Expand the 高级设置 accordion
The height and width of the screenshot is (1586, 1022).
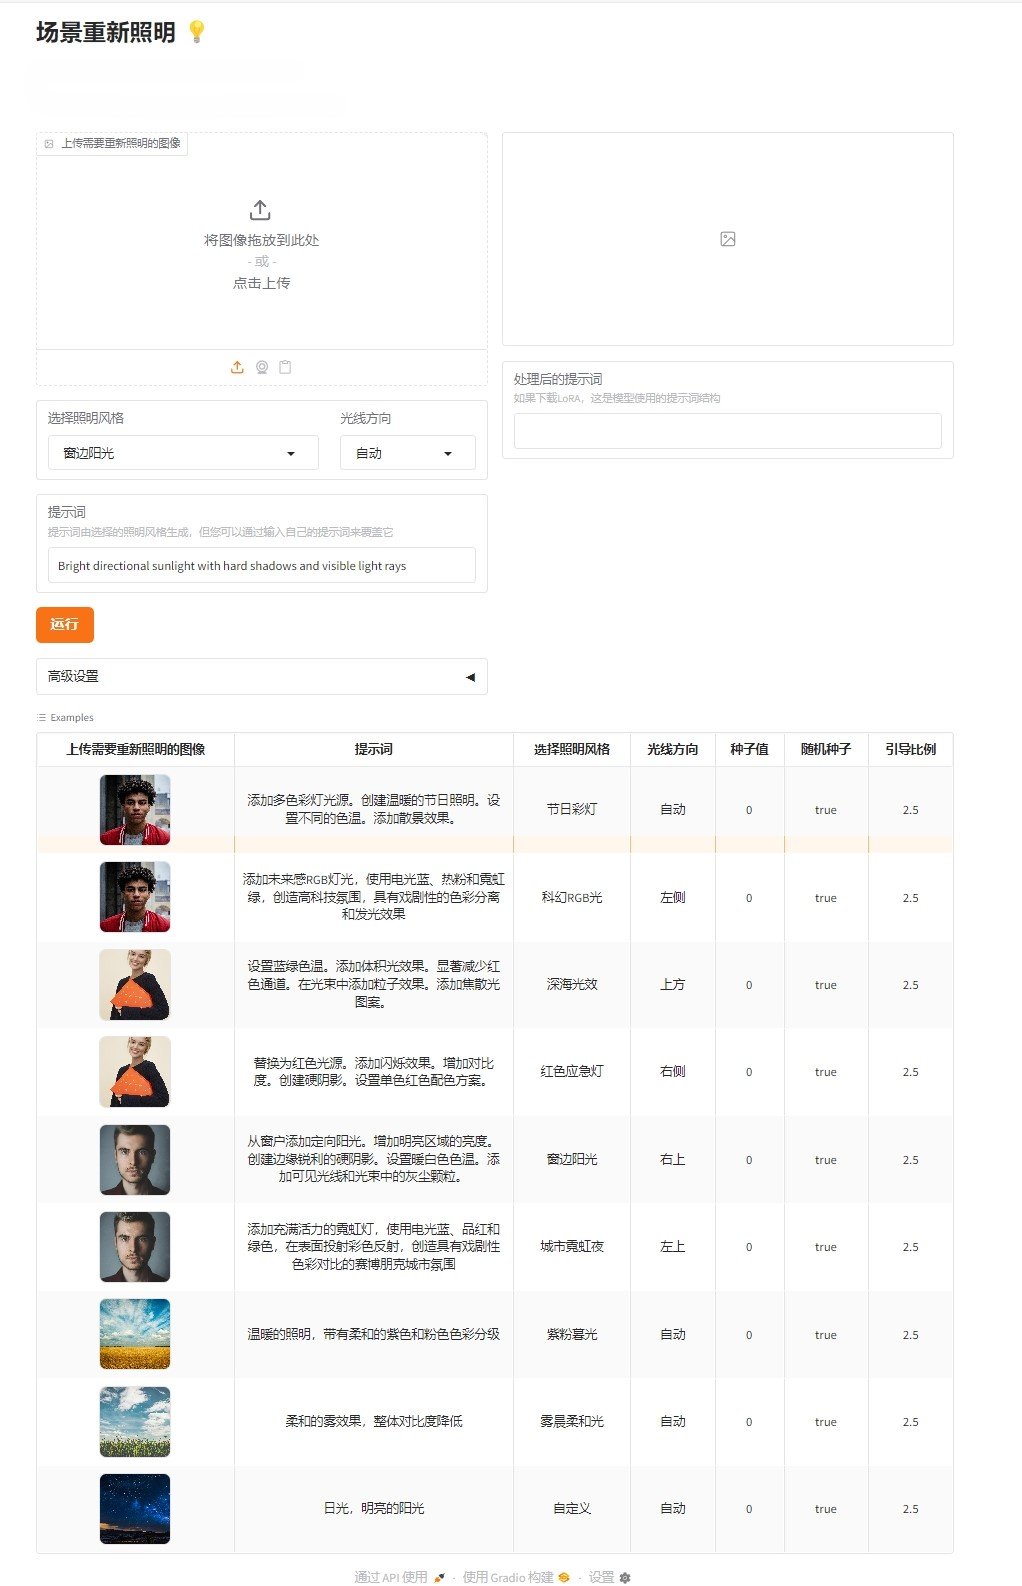pyautogui.click(x=261, y=676)
